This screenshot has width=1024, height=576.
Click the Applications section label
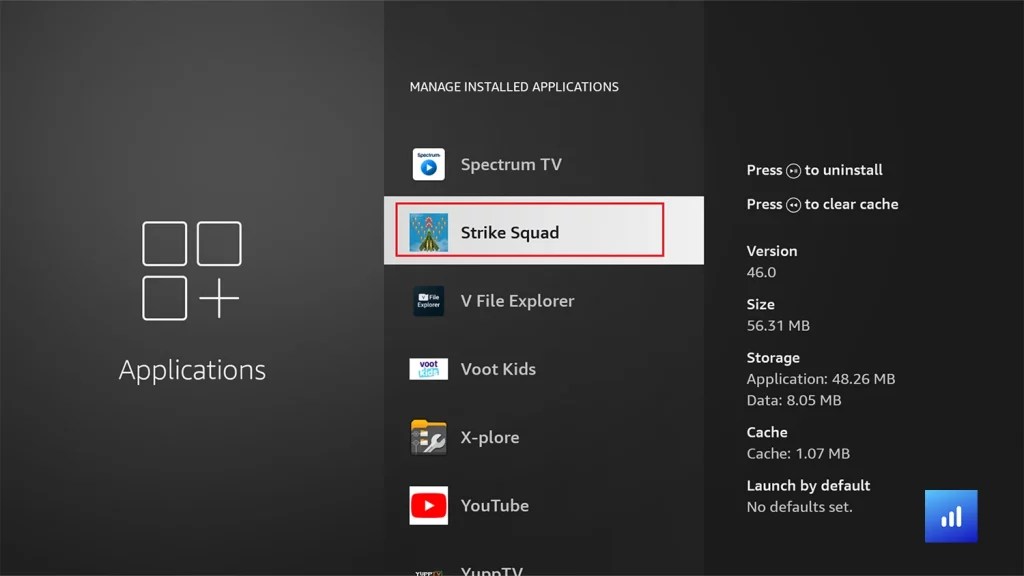[191, 369]
